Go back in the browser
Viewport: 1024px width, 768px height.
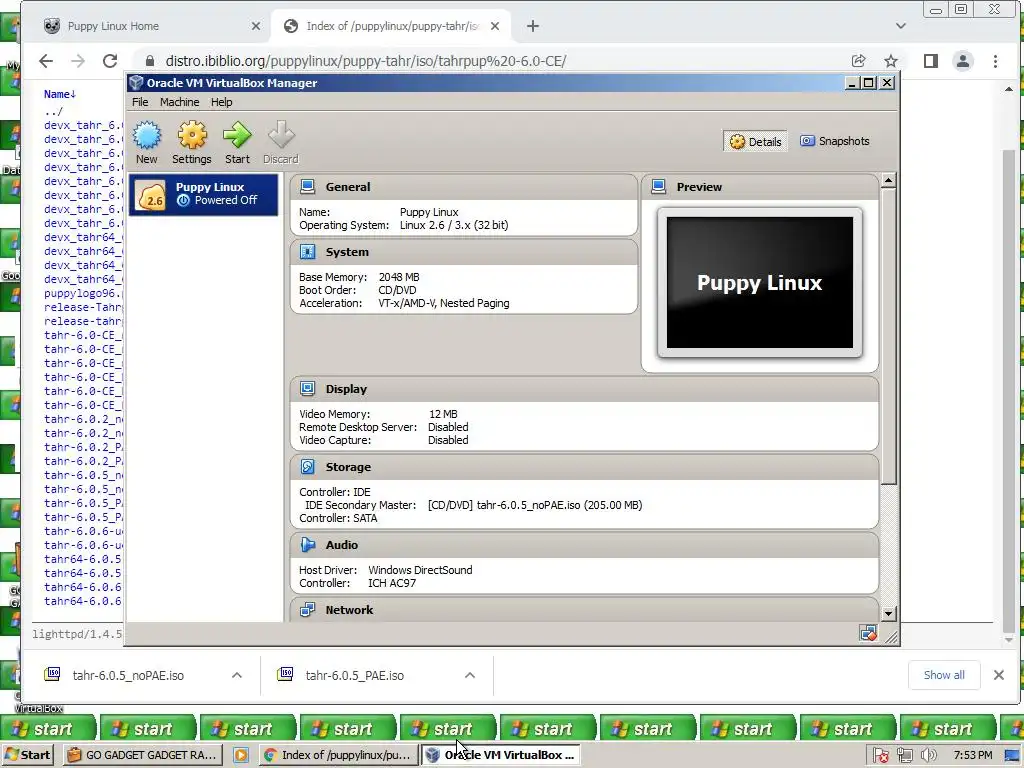(46, 61)
